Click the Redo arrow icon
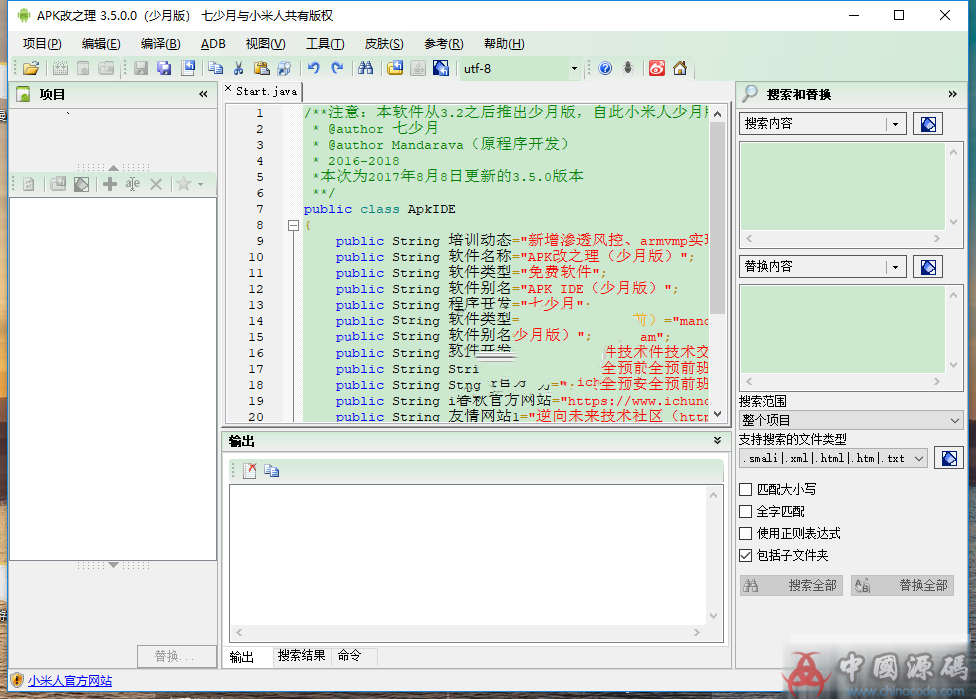The image size is (976, 699). [337, 68]
